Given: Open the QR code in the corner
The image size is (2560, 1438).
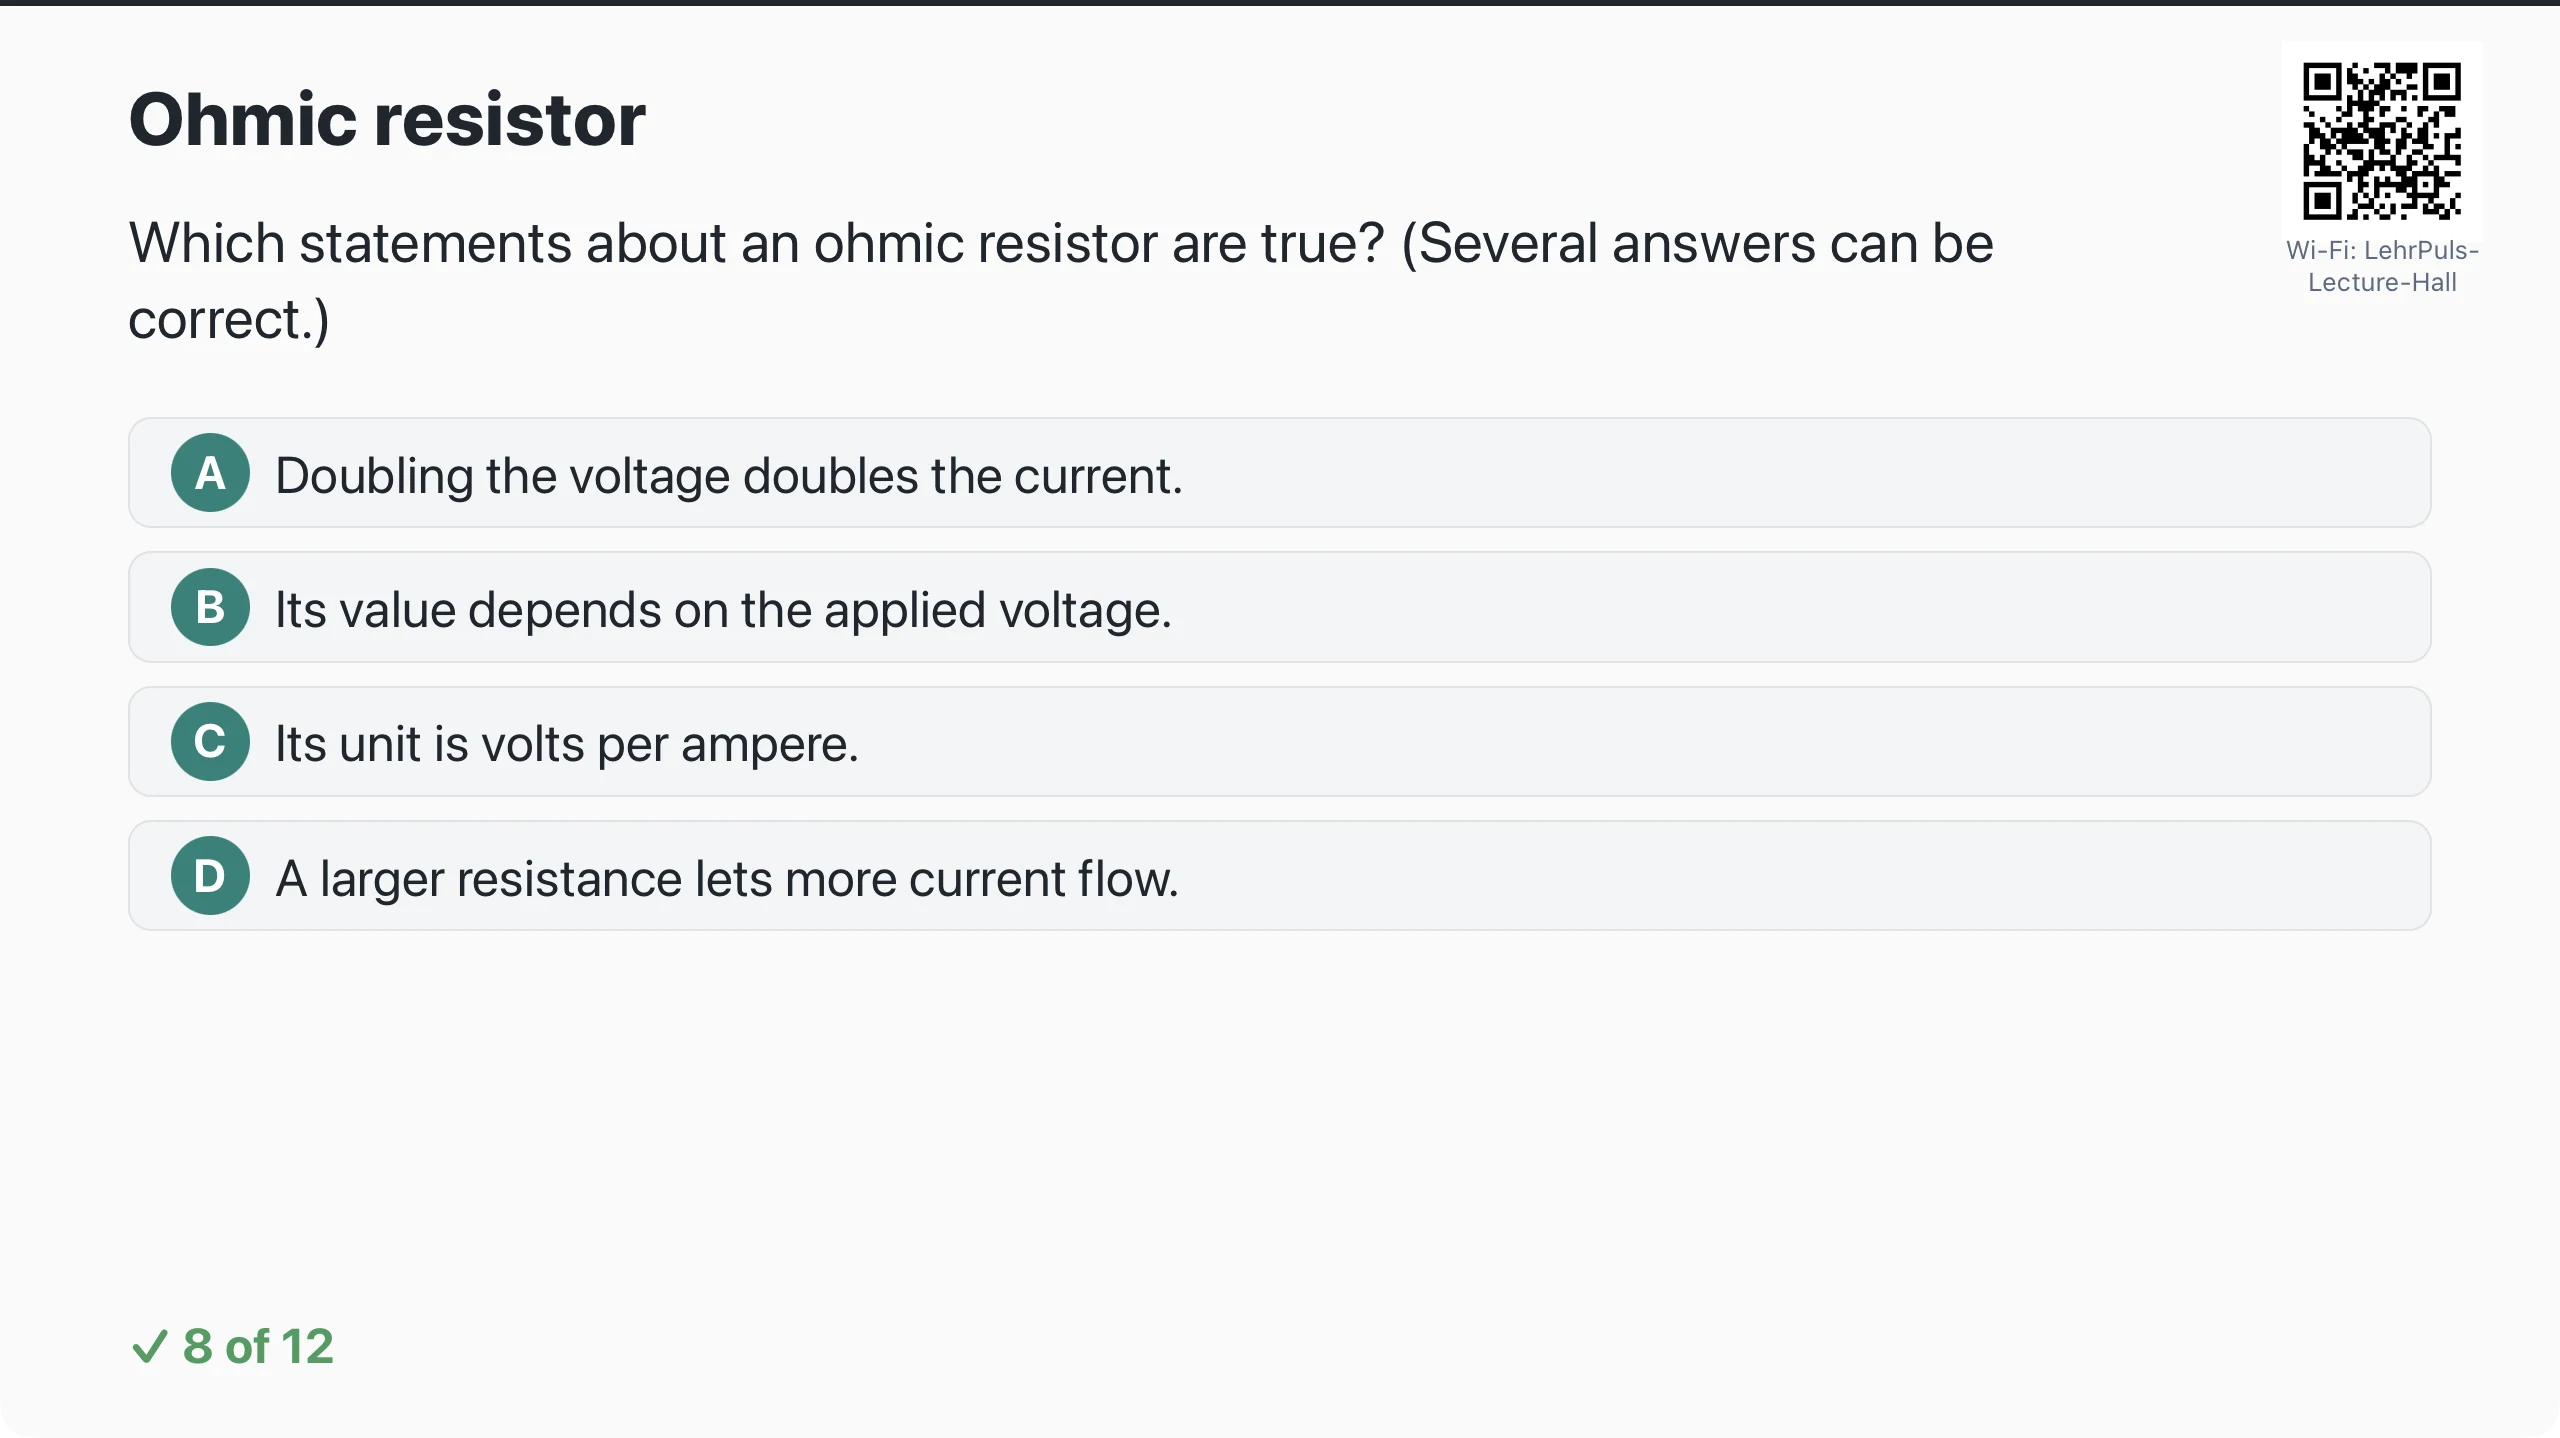Looking at the screenshot, I should [2382, 141].
